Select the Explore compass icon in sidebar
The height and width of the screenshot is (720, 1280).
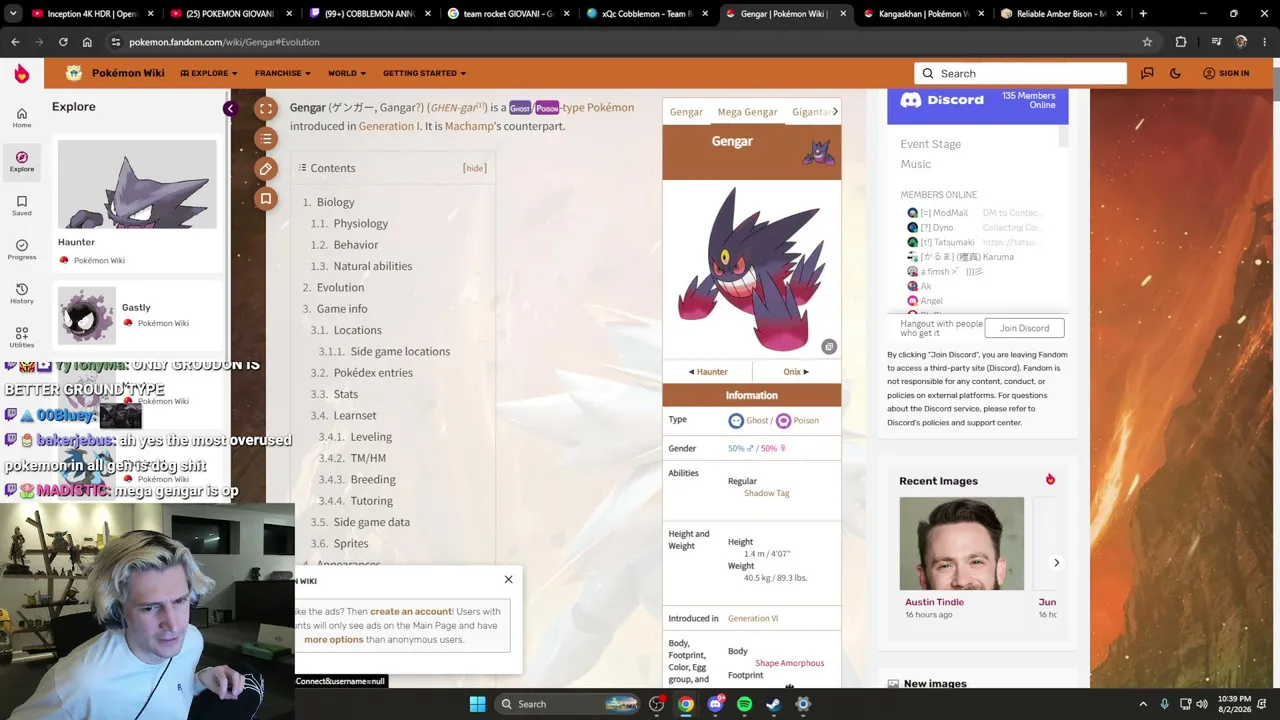click(x=22, y=161)
